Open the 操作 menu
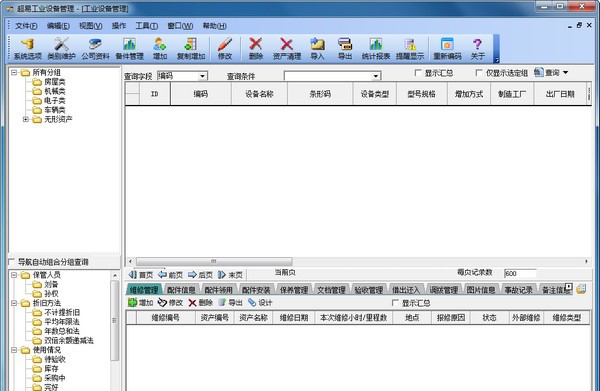The image size is (600, 391). [119, 26]
